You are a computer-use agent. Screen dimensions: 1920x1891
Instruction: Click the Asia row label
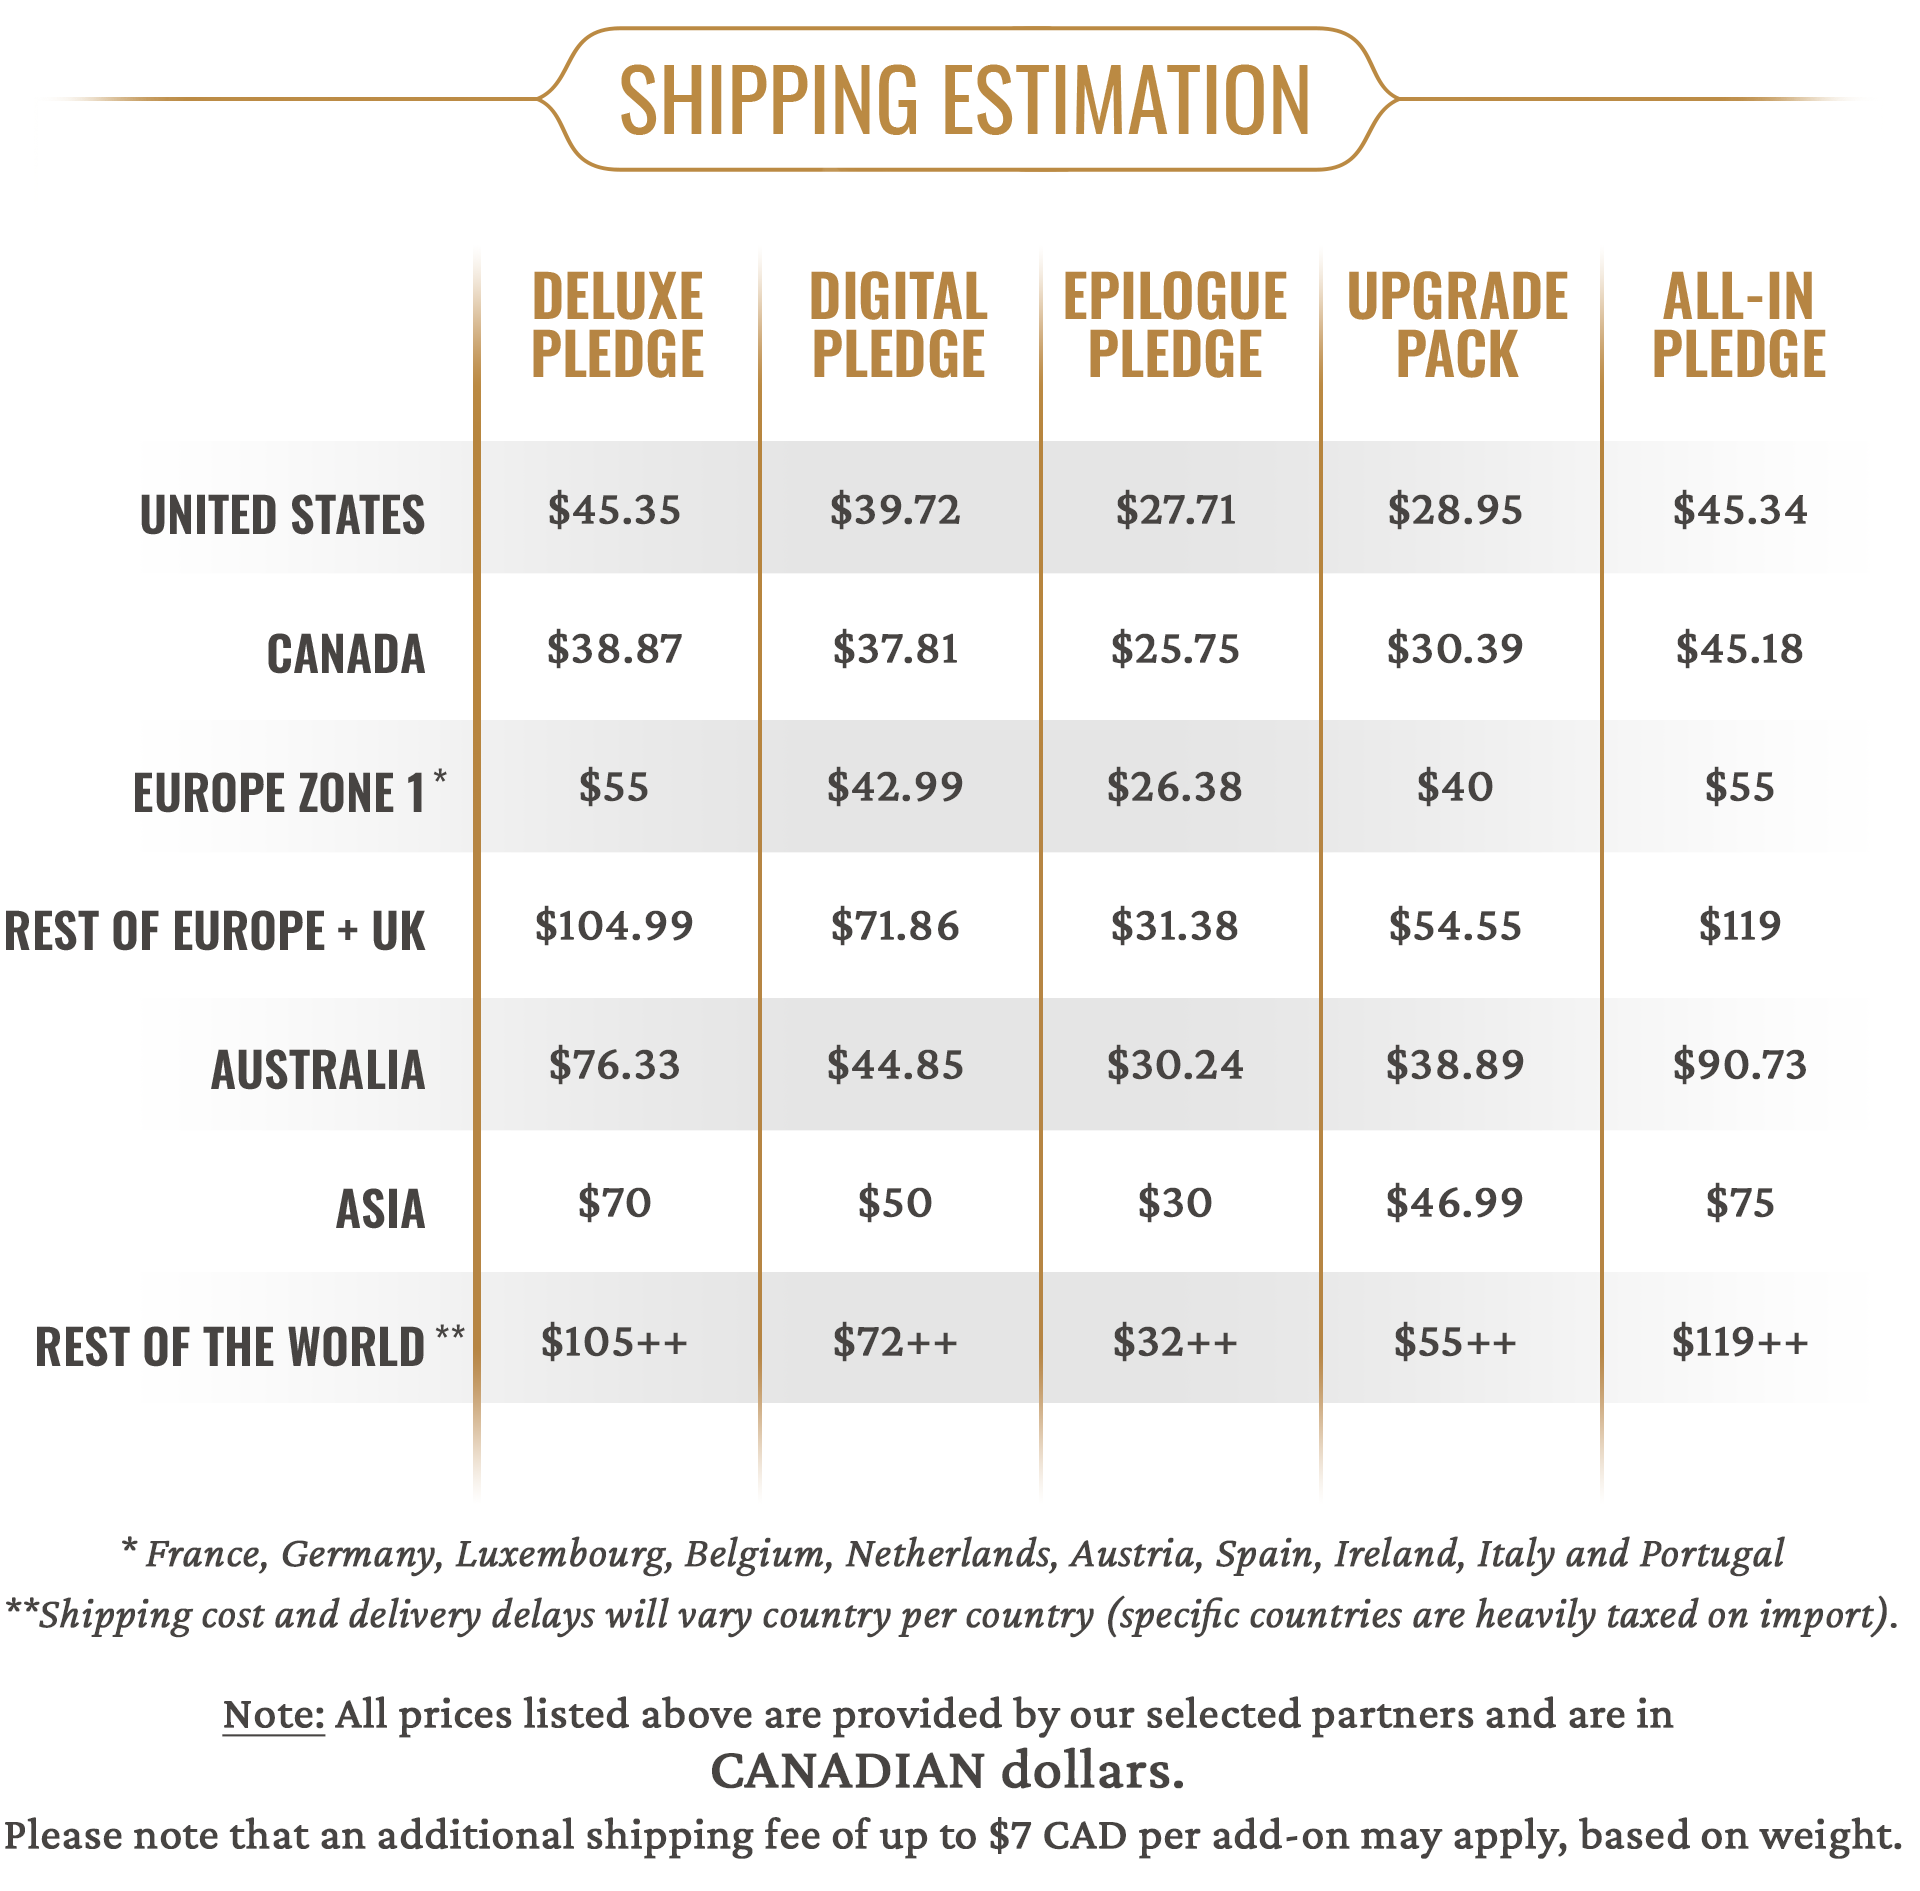tap(380, 1209)
